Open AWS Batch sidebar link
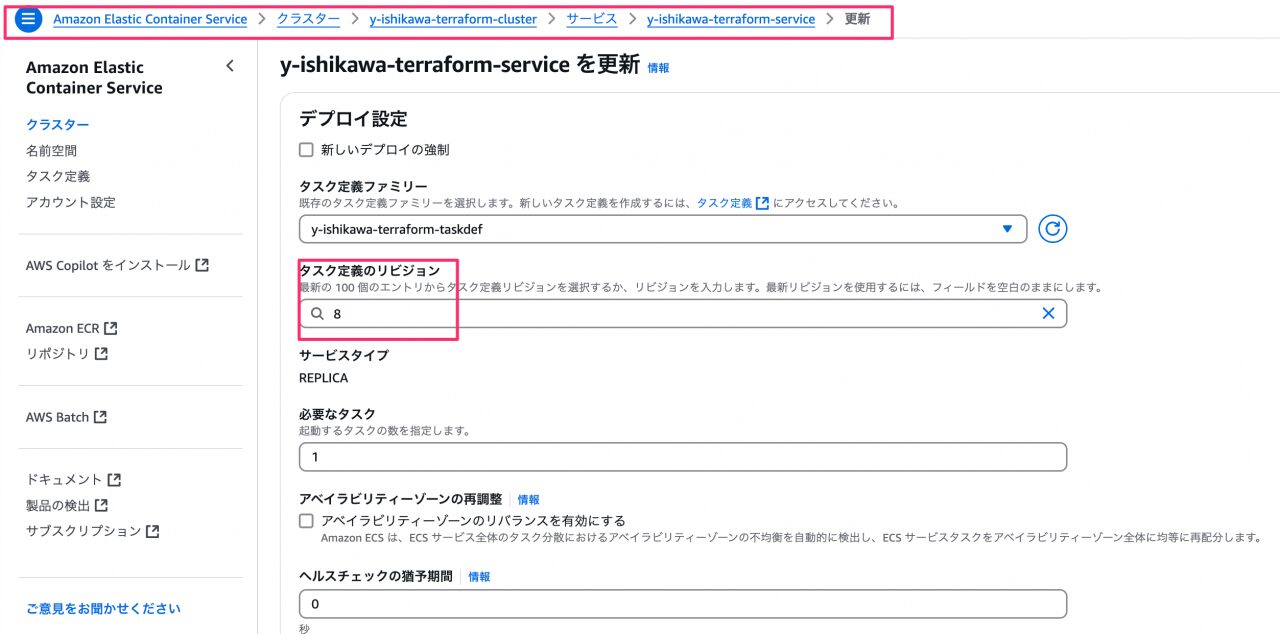The height and width of the screenshot is (634, 1280). (x=57, y=417)
